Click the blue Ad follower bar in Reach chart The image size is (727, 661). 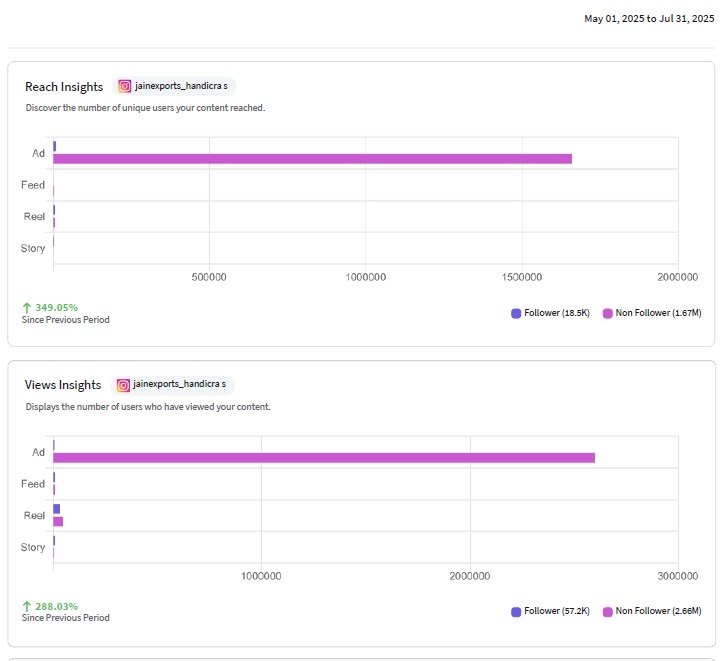point(55,146)
